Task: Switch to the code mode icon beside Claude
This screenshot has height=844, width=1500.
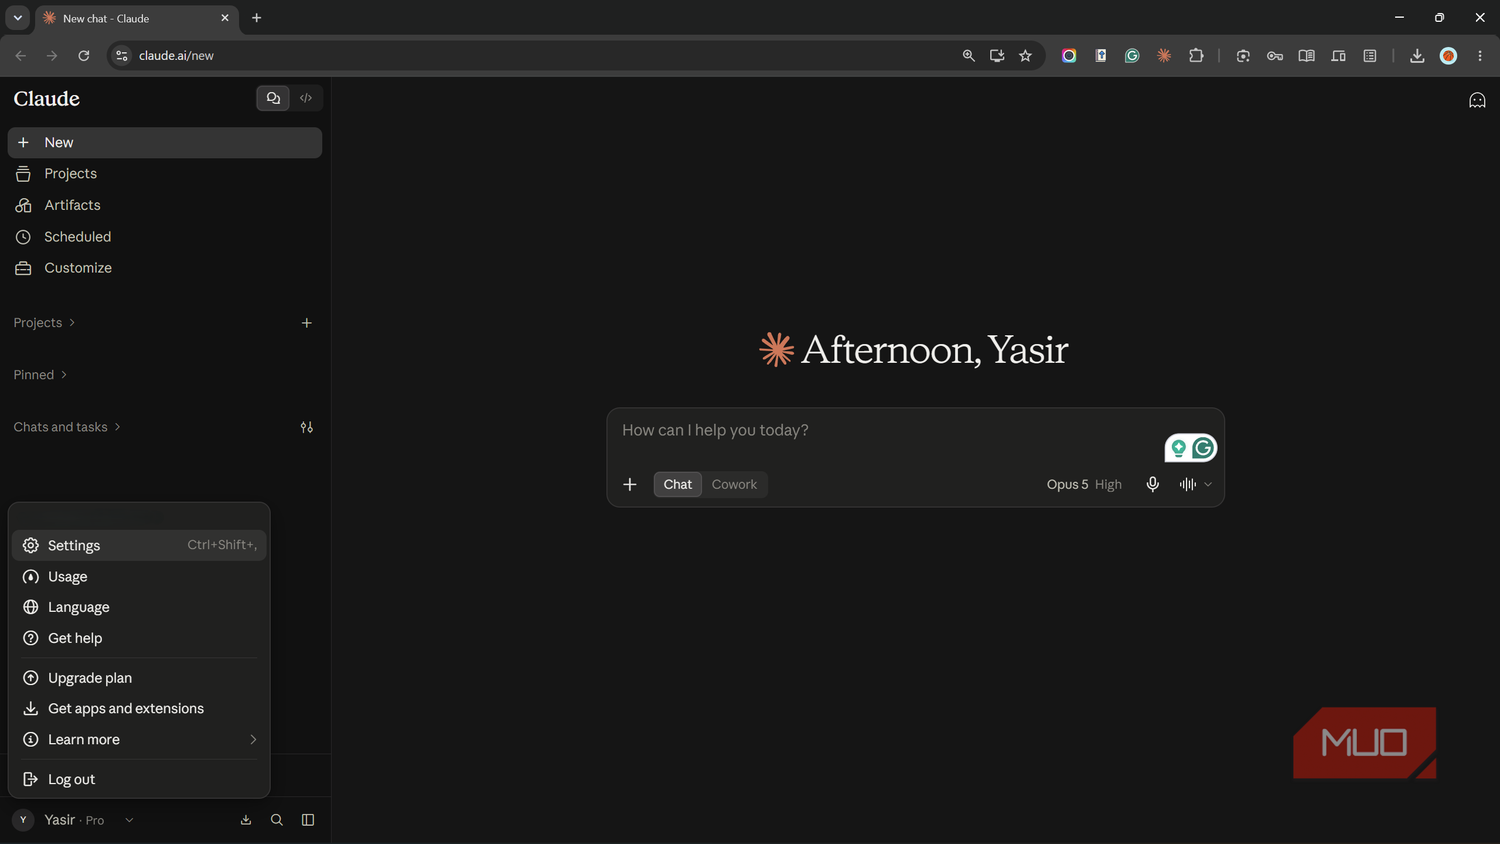Action: (306, 98)
